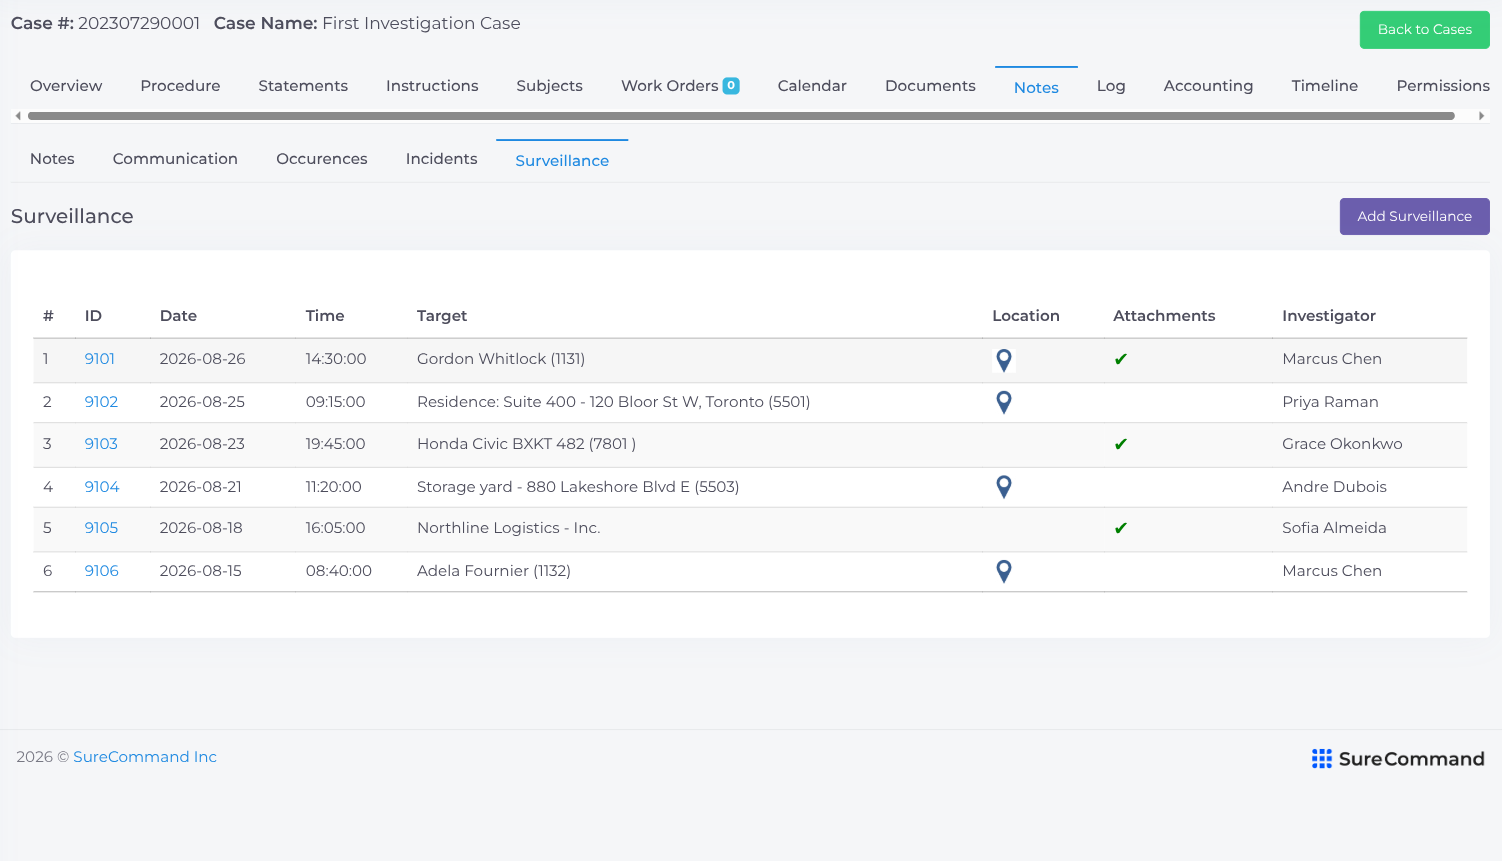Image resolution: width=1502 pixels, height=861 pixels.
Task: Switch to the Overview tab
Action: coord(66,86)
